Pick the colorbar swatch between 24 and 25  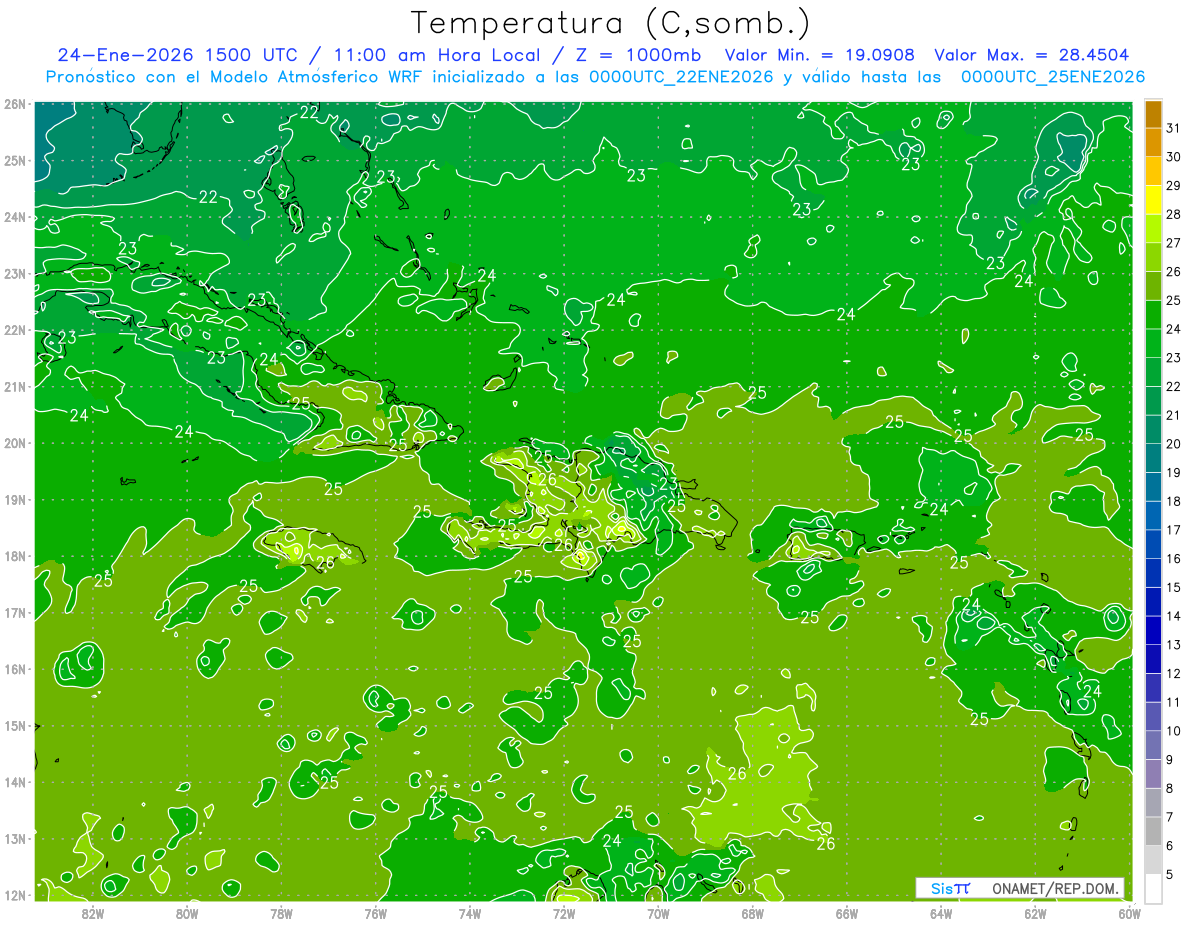click(x=1153, y=315)
